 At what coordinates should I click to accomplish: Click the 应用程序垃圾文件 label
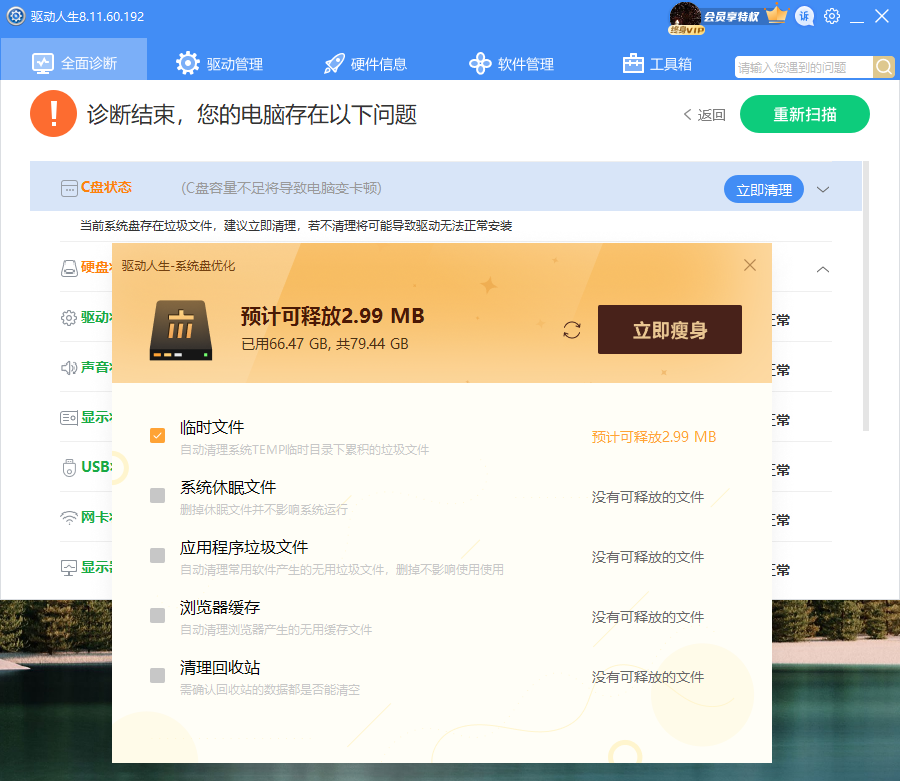click(x=244, y=547)
